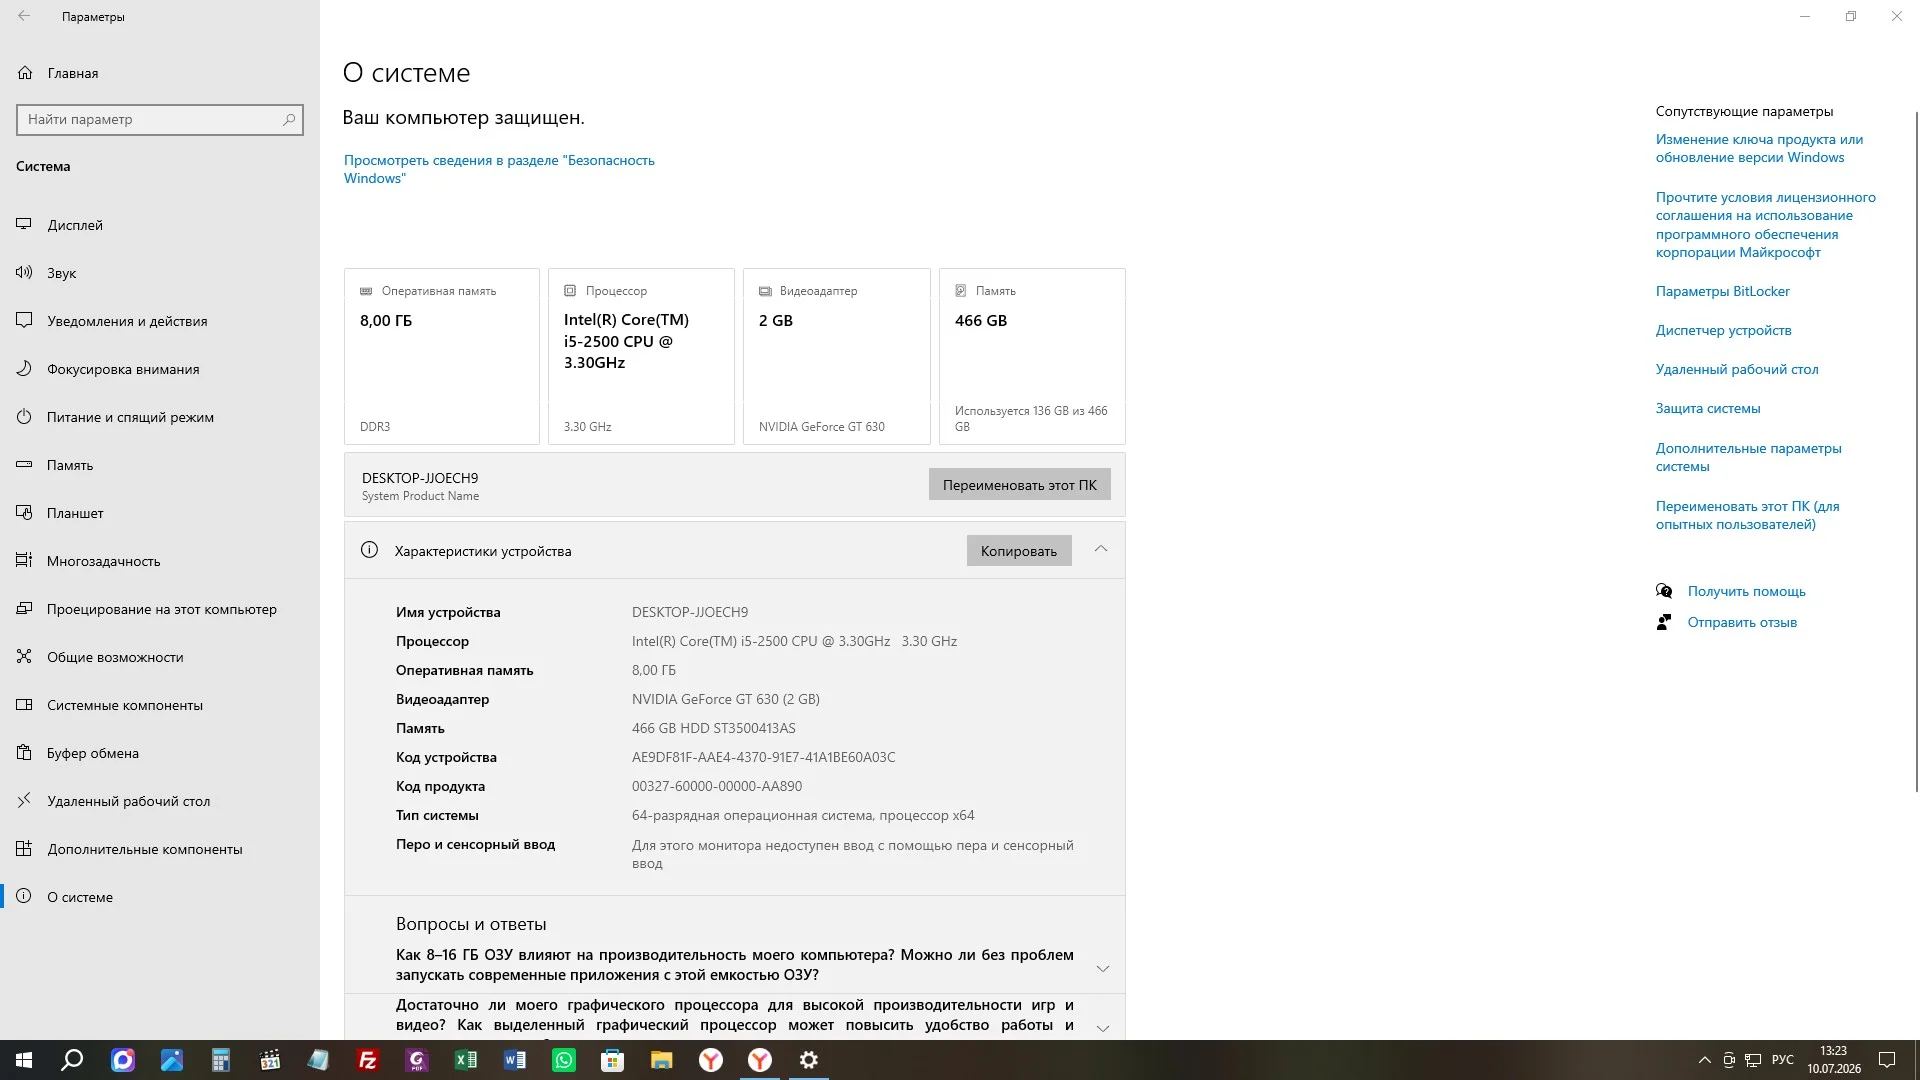The image size is (1920, 1080).
Task: Open Microsoft Store from the taskbar
Action: (613, 1060)
